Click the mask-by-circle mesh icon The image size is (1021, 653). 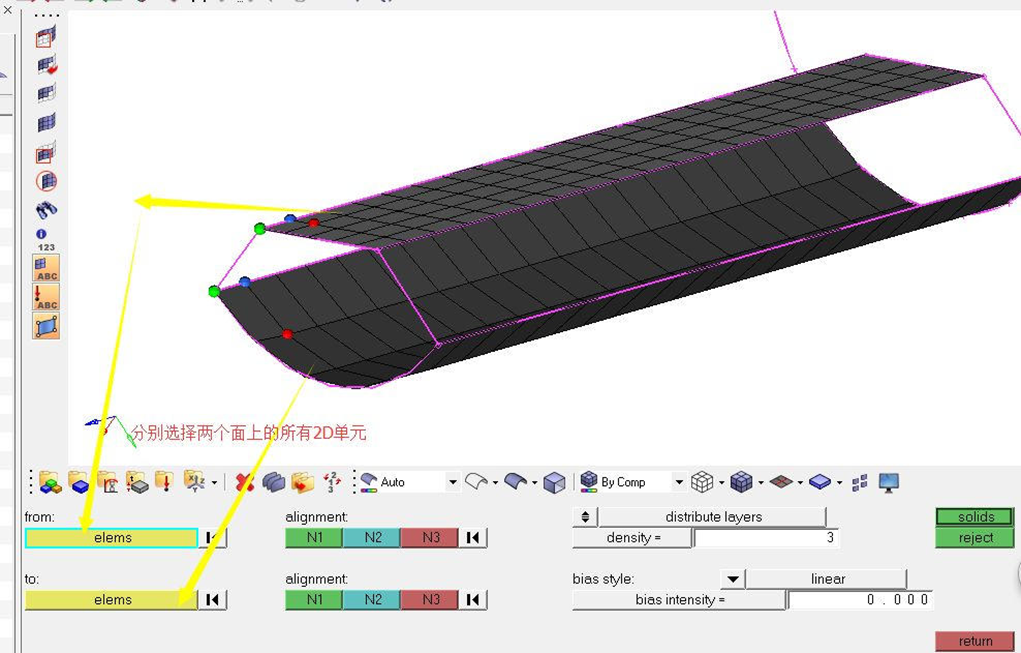tap(46, 180)
